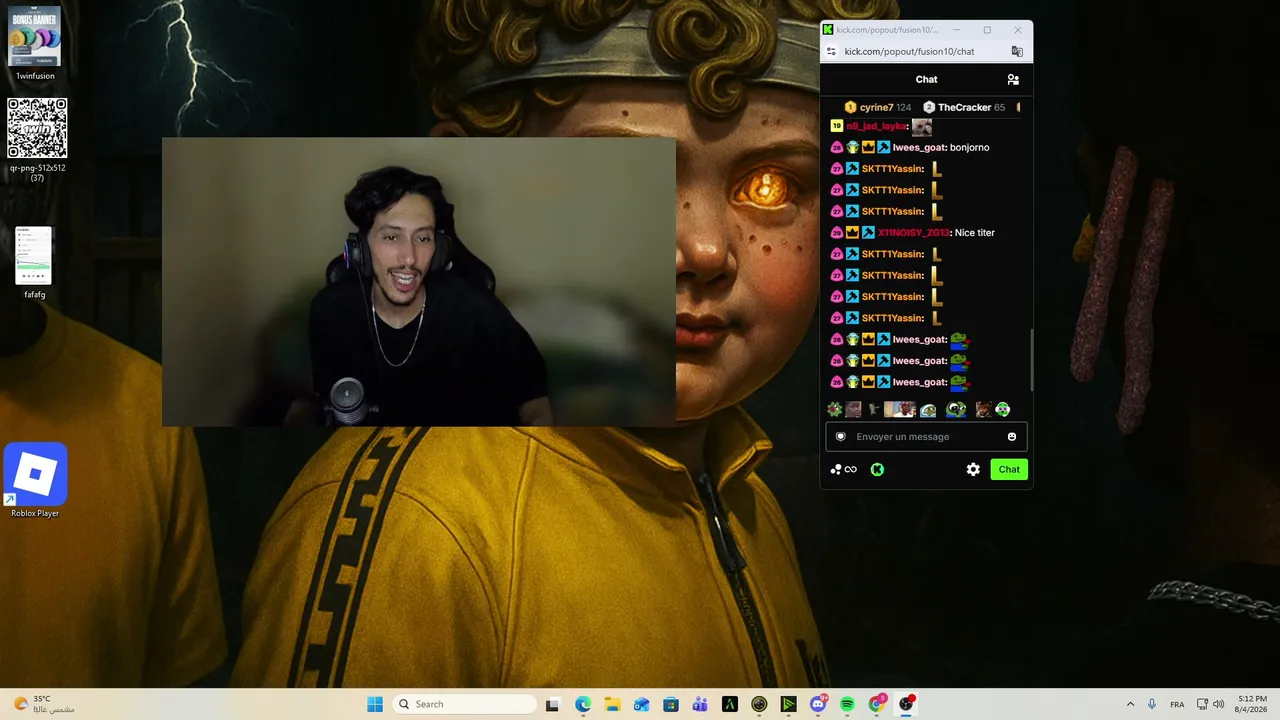Open Google Chrome from the taskbar

coord(877,704)
